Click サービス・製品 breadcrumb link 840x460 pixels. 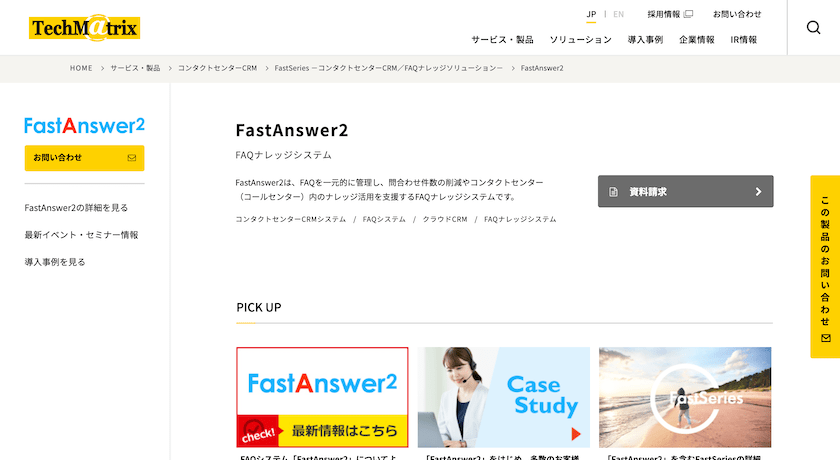pyautogui.click(x=135, y=68)
